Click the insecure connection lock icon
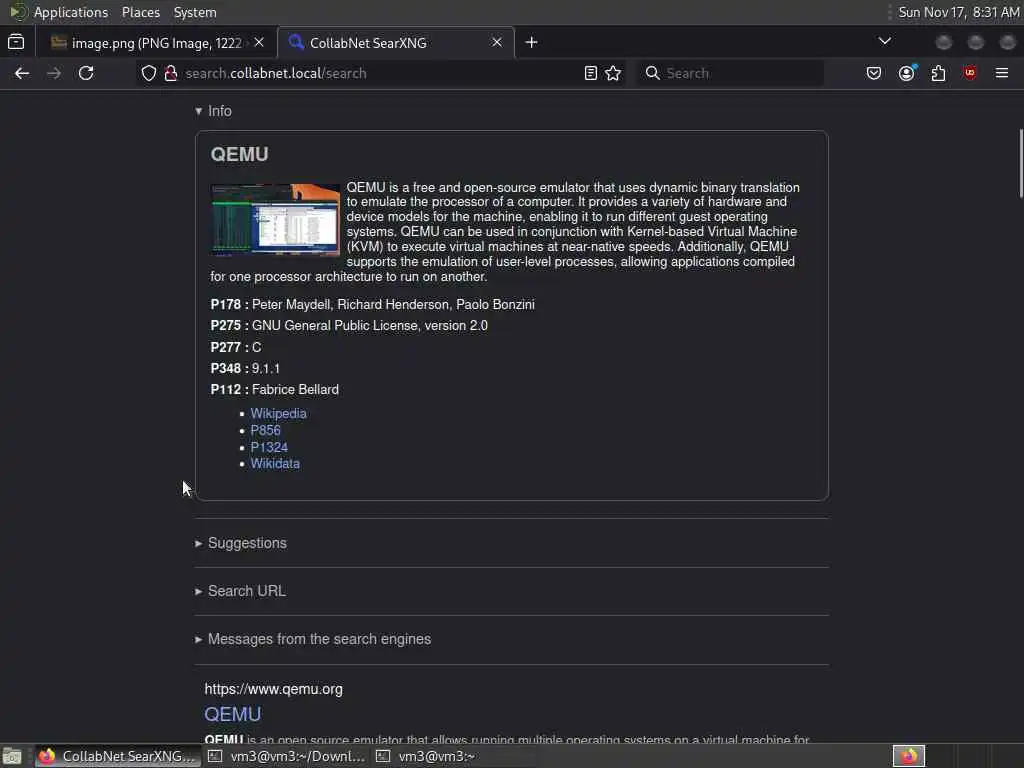This screenshot has height=768, width=1024. pyautogui.click(x=170, y=73)
